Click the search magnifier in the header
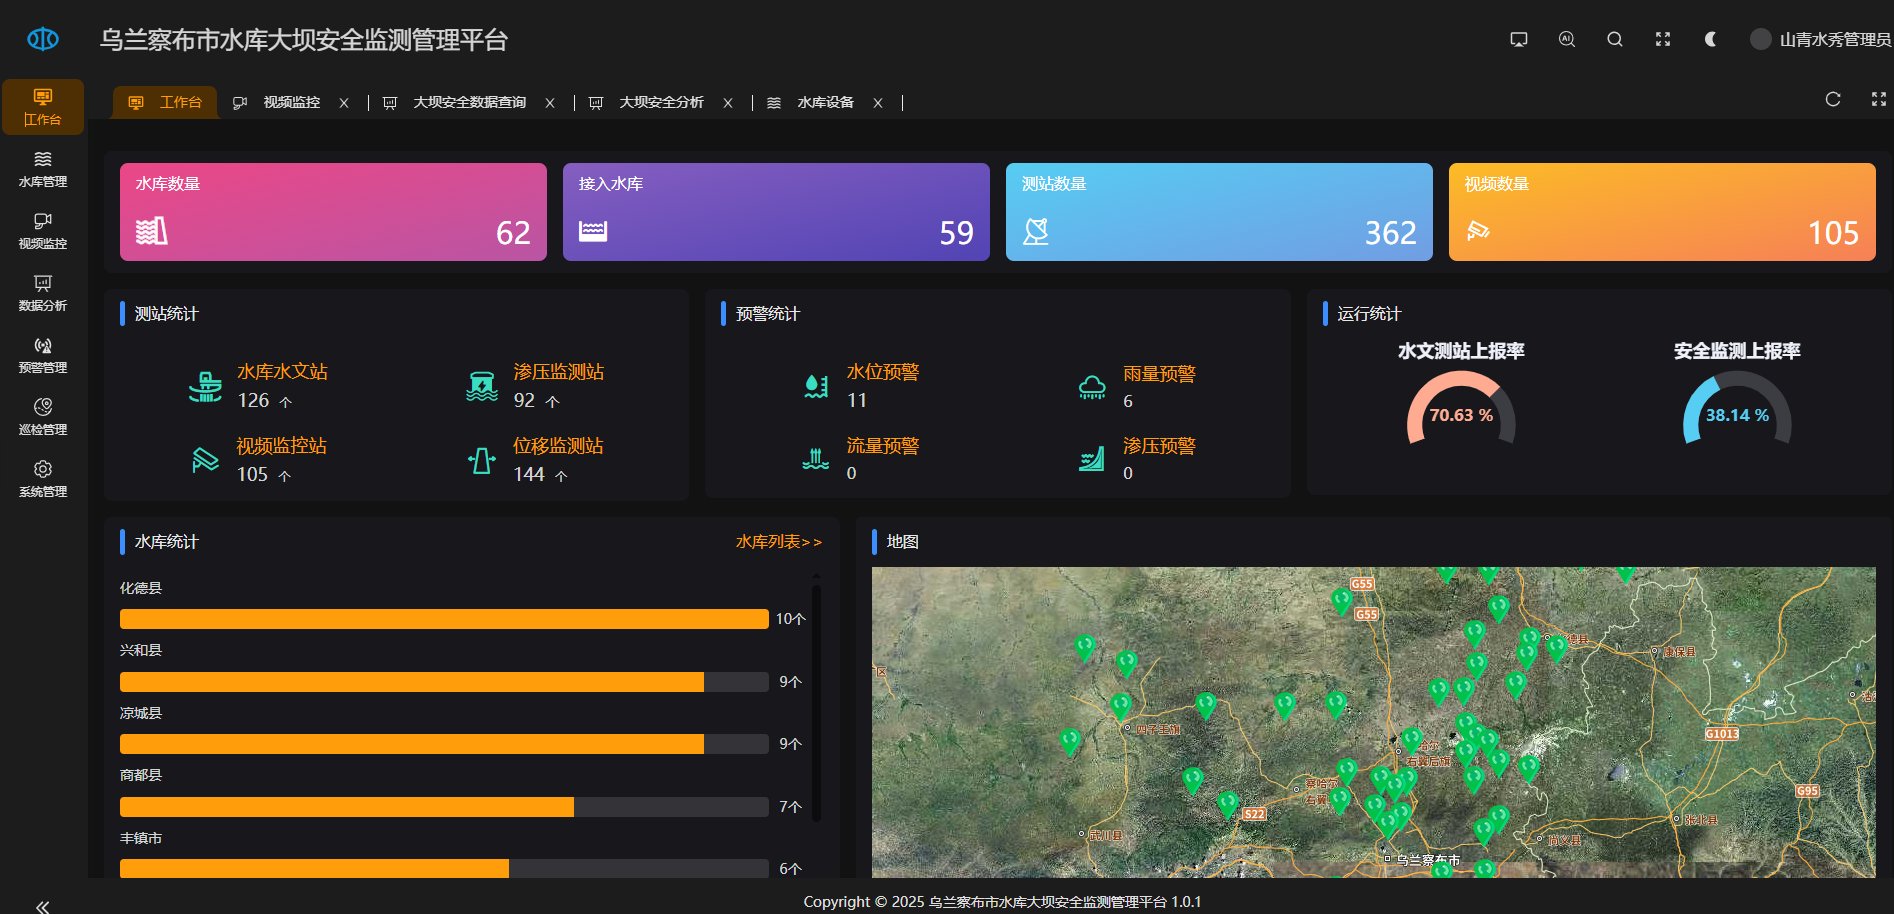 click(x=1614, y=39)
